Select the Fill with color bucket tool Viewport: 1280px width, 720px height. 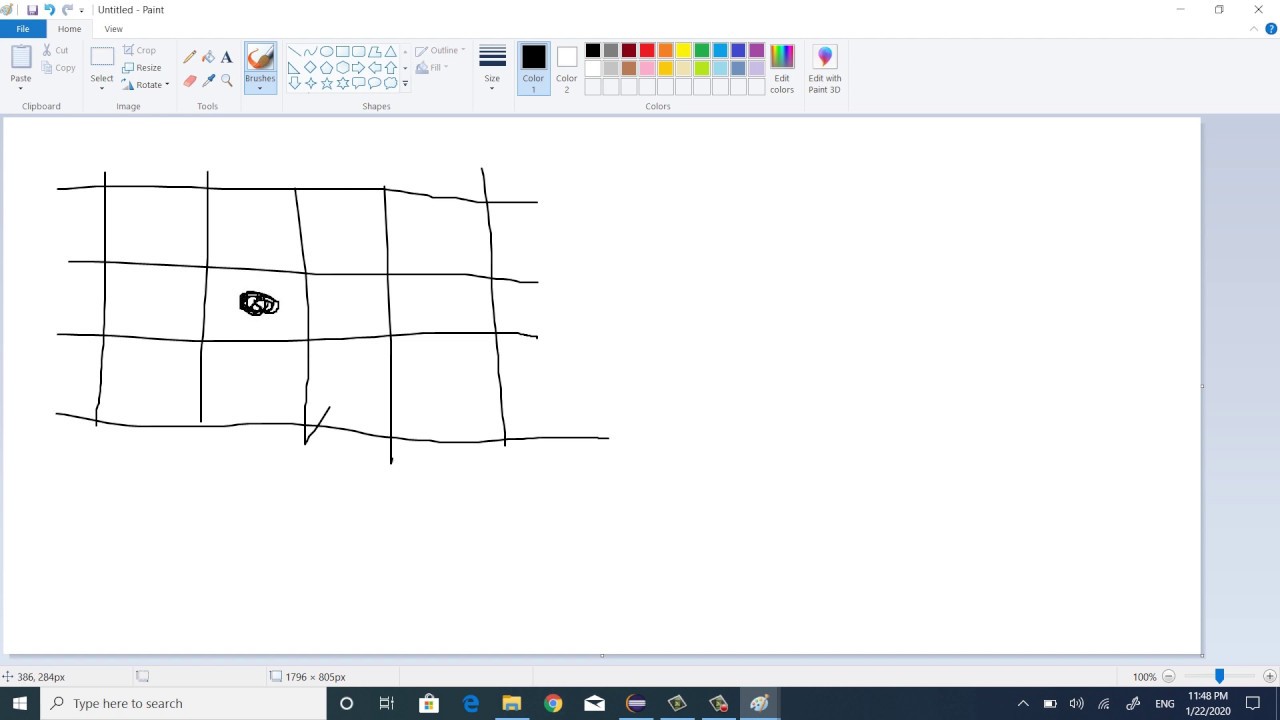tap(208, 57)
